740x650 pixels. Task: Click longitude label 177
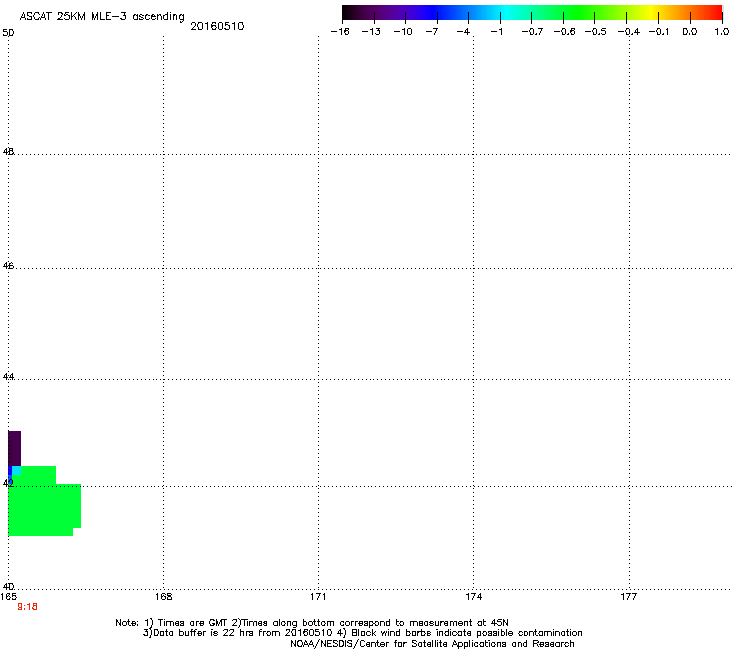[629, 597]
